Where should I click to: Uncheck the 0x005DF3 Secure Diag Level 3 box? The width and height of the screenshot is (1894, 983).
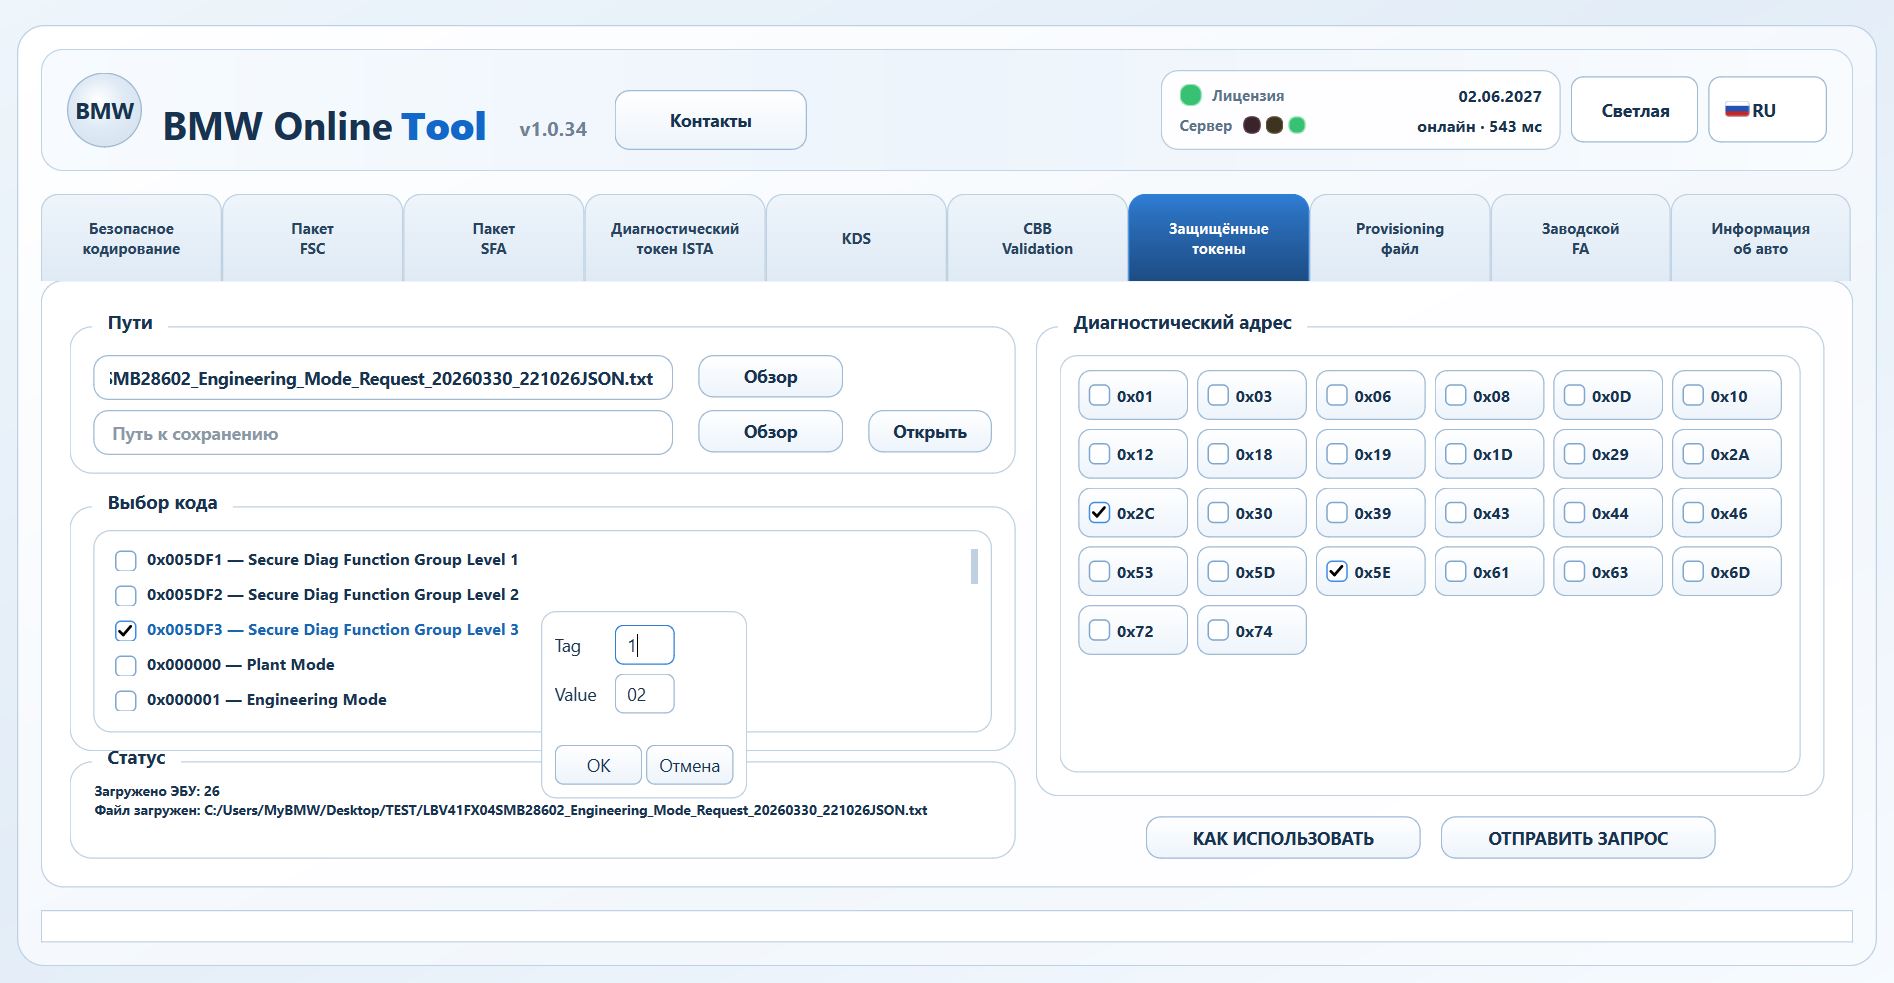[125, 630]
